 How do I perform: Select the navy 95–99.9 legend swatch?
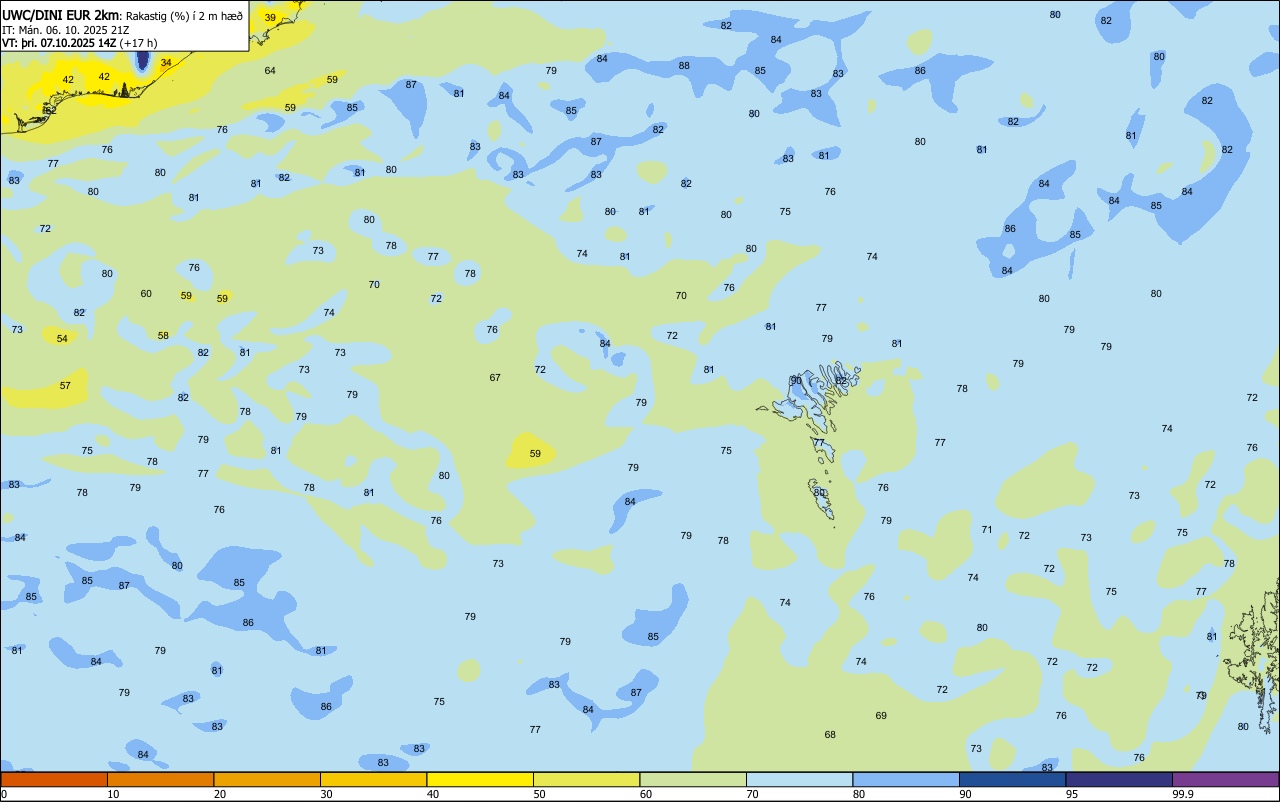point(1119,779)
